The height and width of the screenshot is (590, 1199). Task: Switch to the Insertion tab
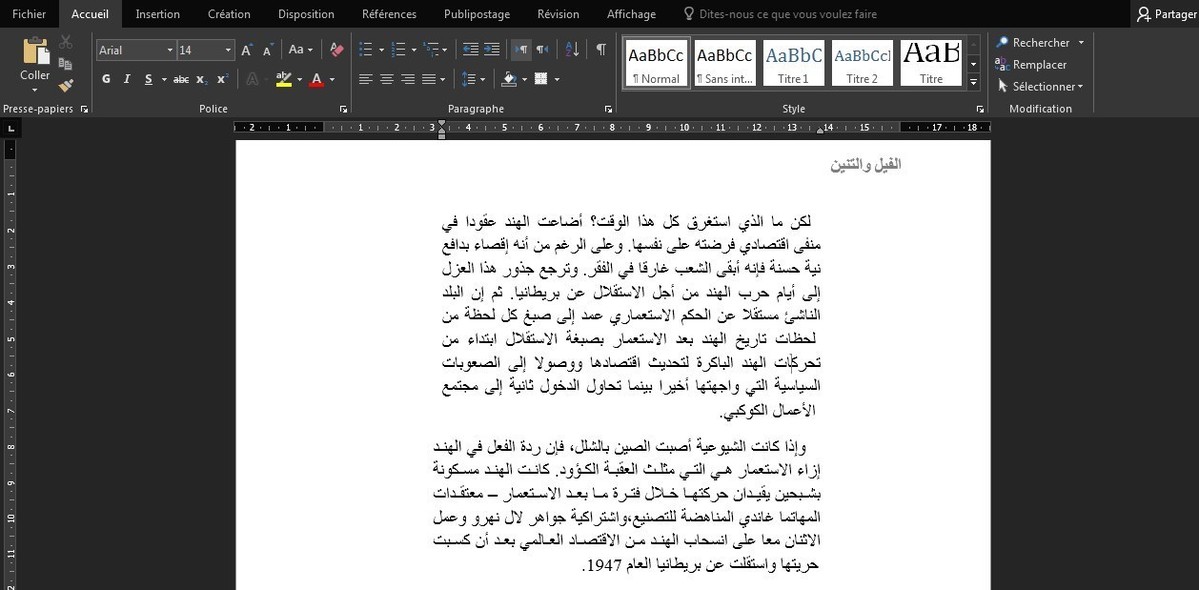click(158, 14)
